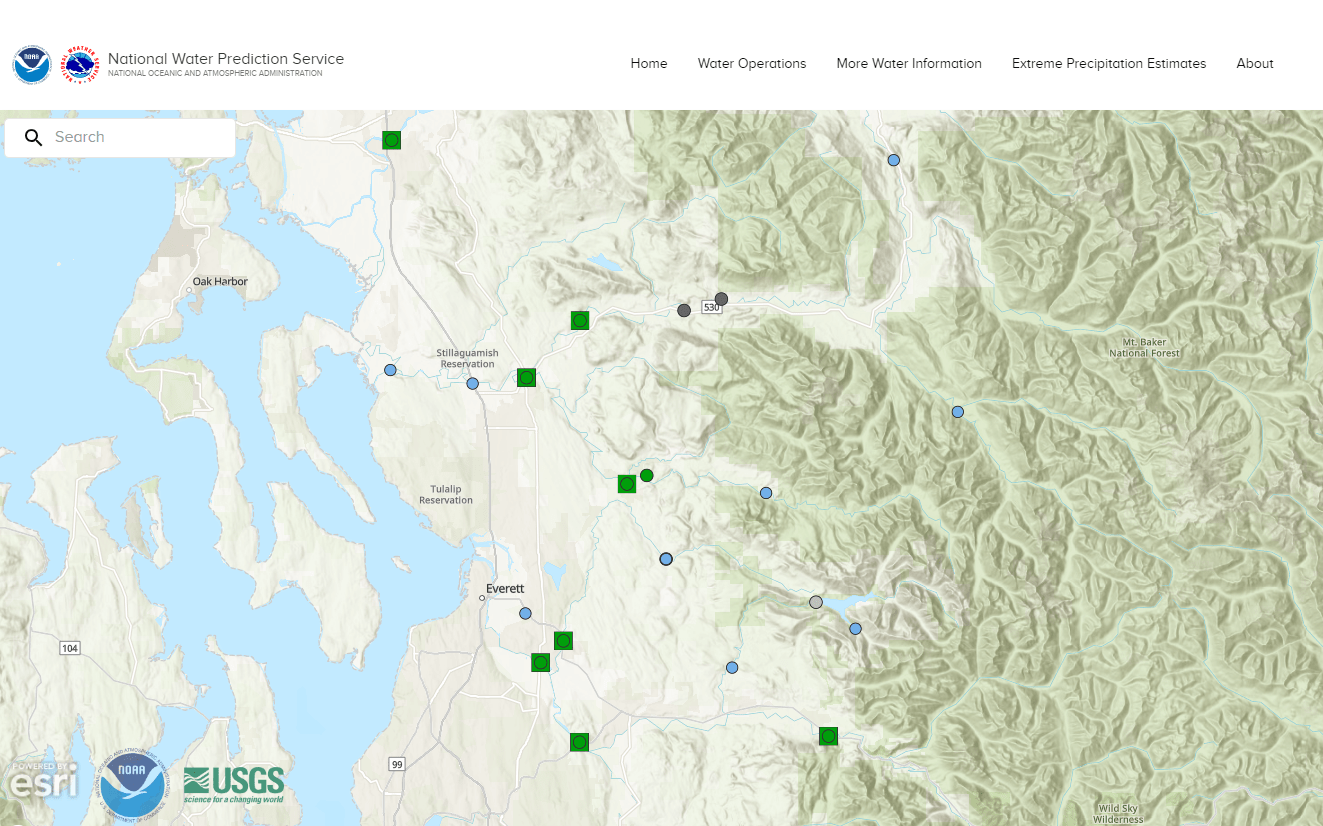Select the northernmost green gauge marker above Search
The image size is (1323, 826).
pyautogui.click(x=392, y=140)
